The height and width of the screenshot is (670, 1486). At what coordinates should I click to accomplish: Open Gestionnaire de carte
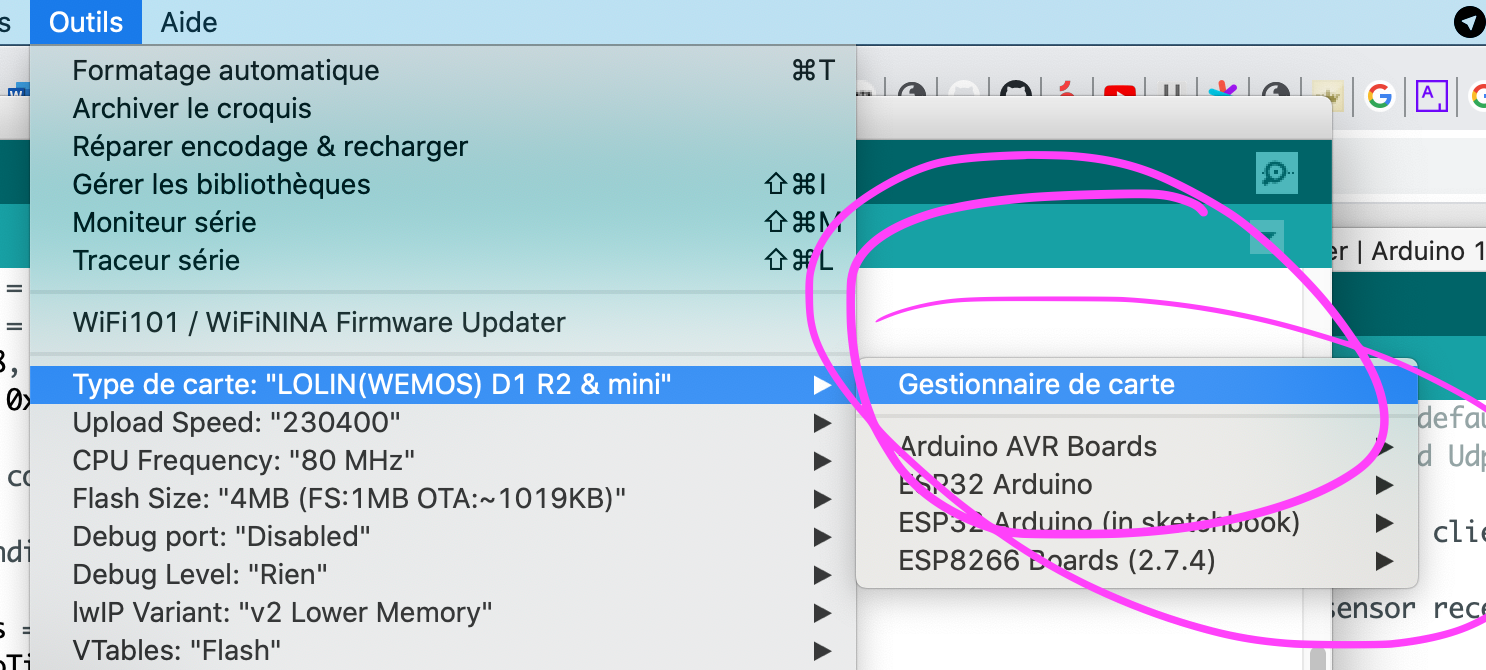[x=1036, y=385]
